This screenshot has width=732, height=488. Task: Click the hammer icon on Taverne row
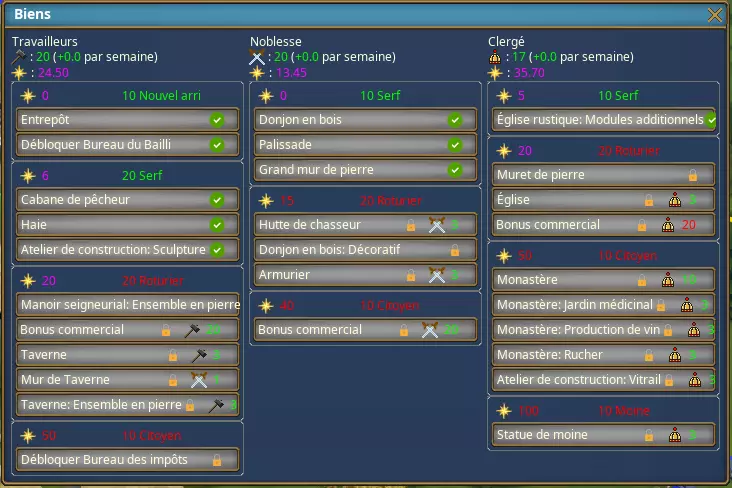point(199,355)
